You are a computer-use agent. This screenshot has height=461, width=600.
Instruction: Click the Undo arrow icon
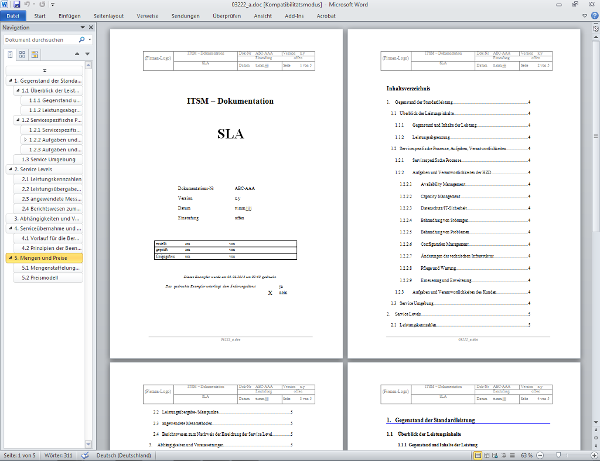[28, 5]
